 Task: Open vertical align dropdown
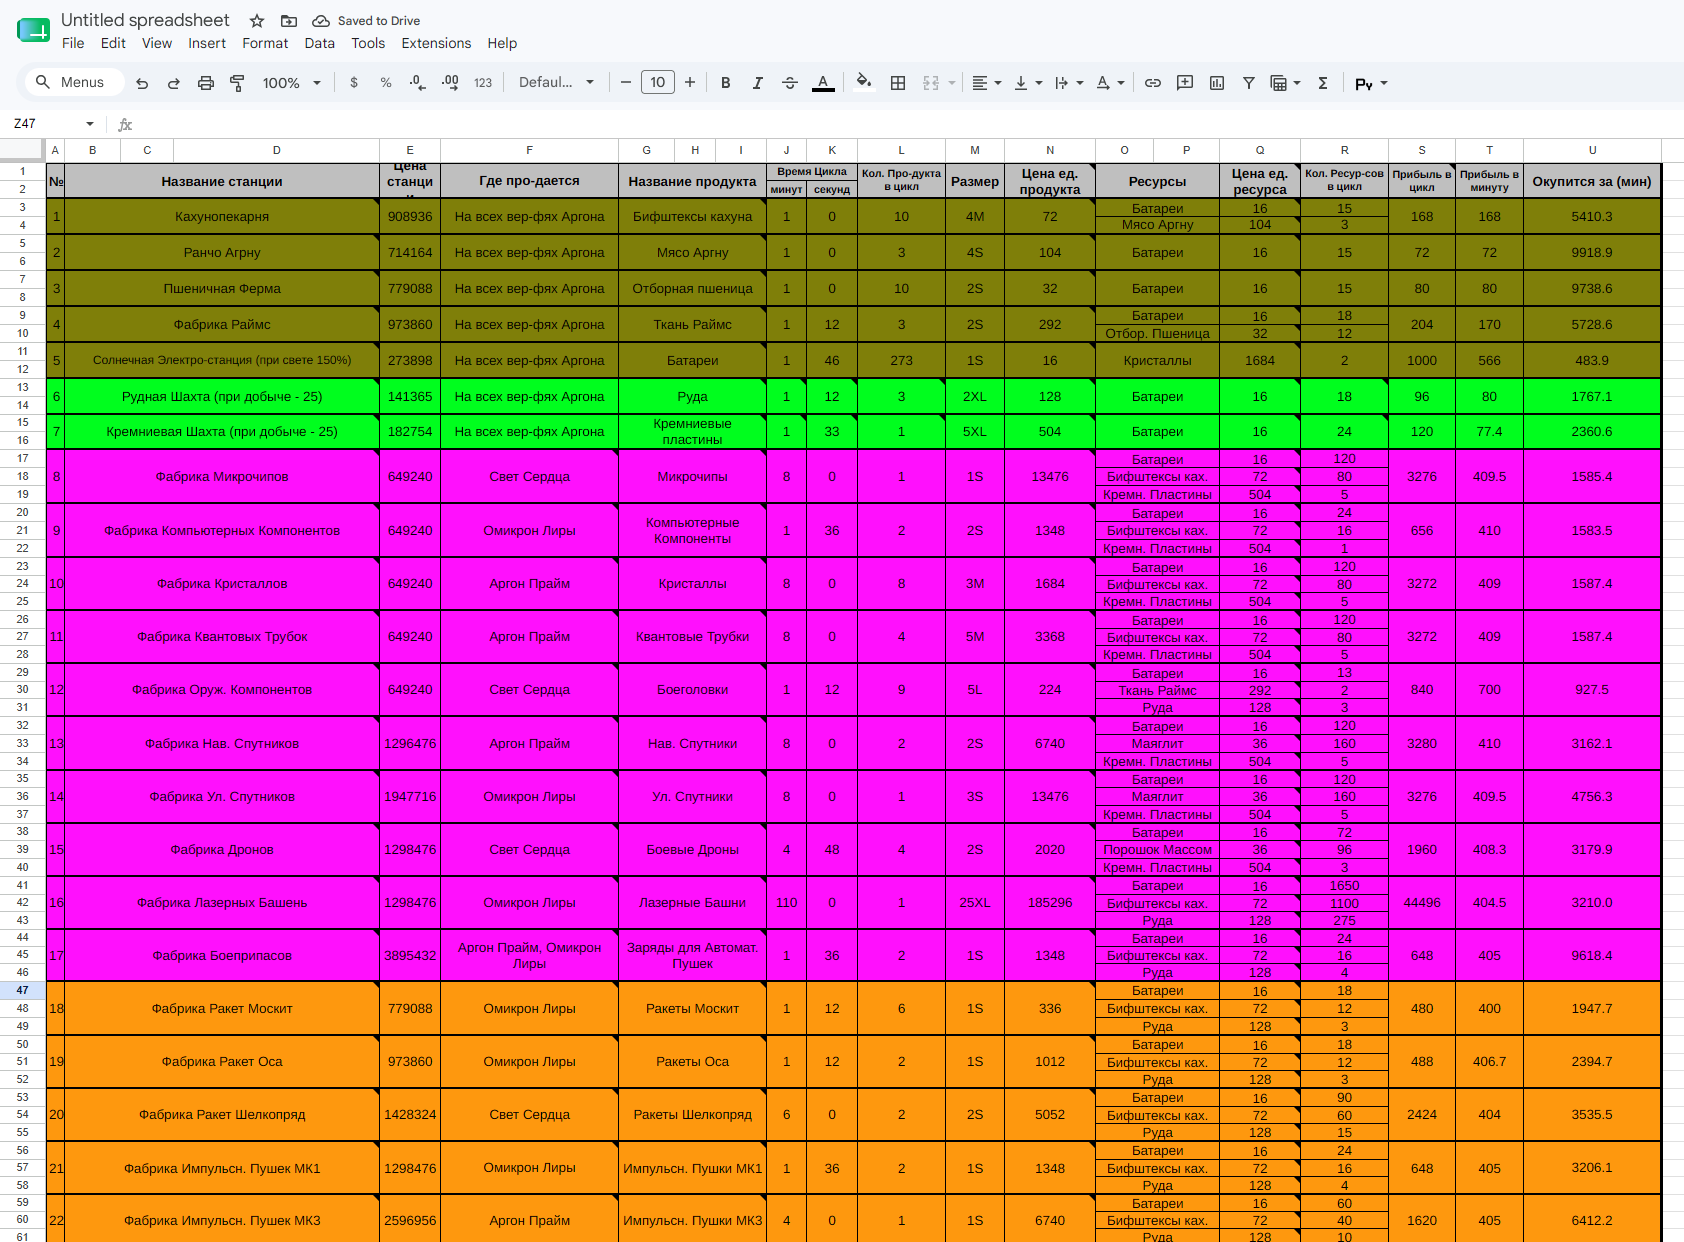(x=1028, y=83)
